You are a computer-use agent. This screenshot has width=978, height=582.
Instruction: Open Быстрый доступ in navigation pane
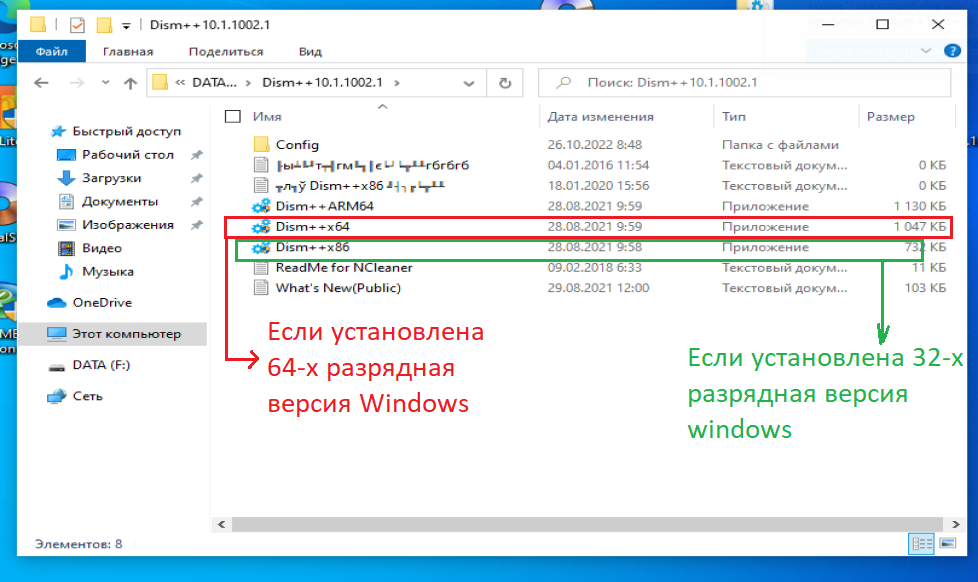(127, 131)
